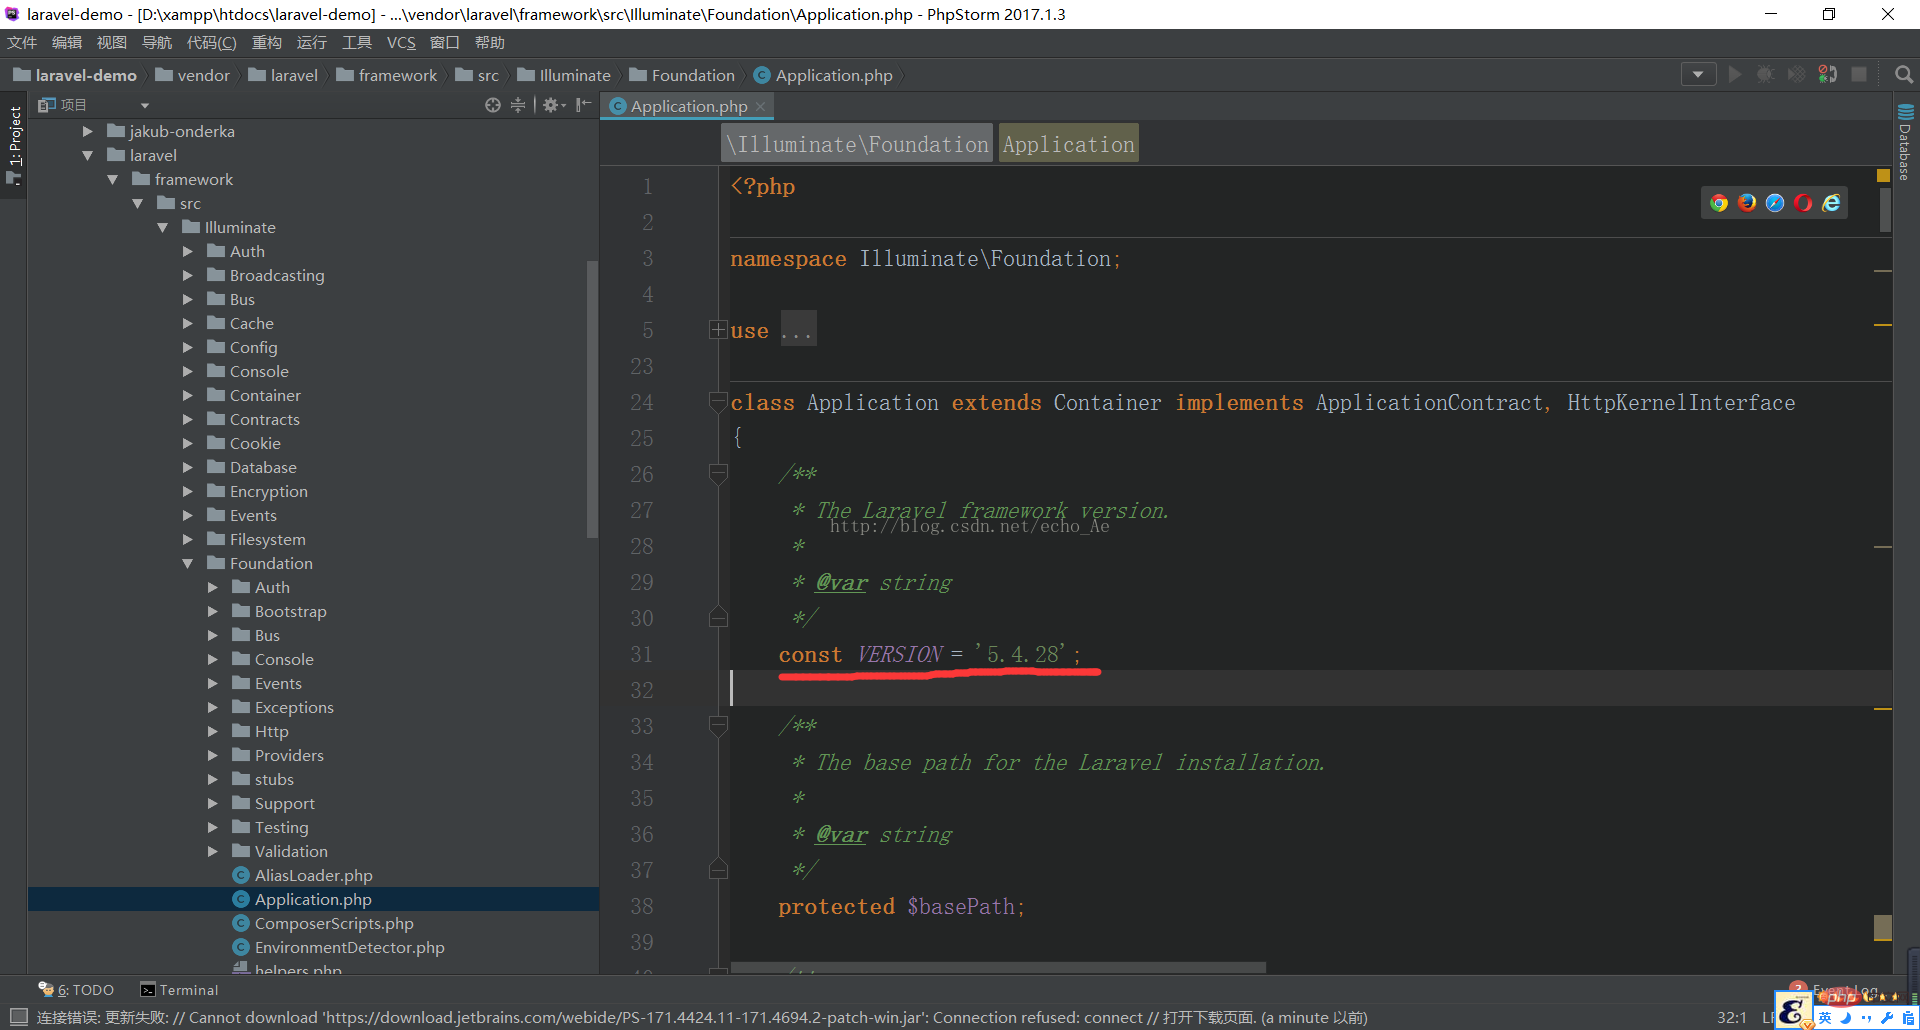This screenshot has height=1030, width=1920.
Task: Toggle PHP debug connection listener
Action: tap(1827, 75)
